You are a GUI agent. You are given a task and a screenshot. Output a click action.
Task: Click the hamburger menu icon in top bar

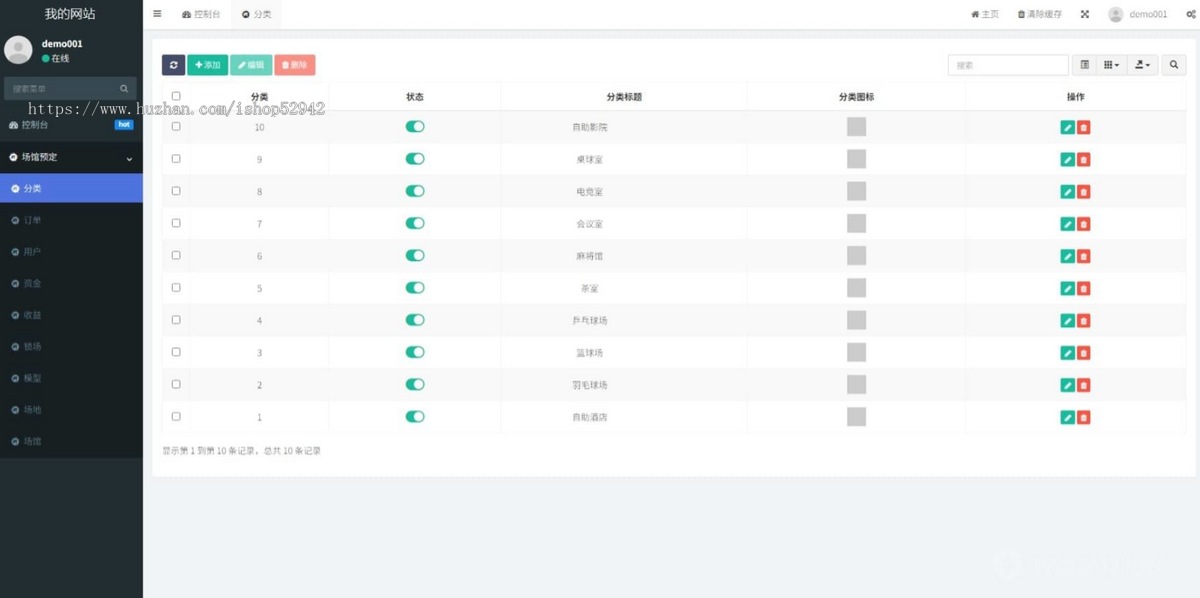pyautogui.click(x=157, y=14)
